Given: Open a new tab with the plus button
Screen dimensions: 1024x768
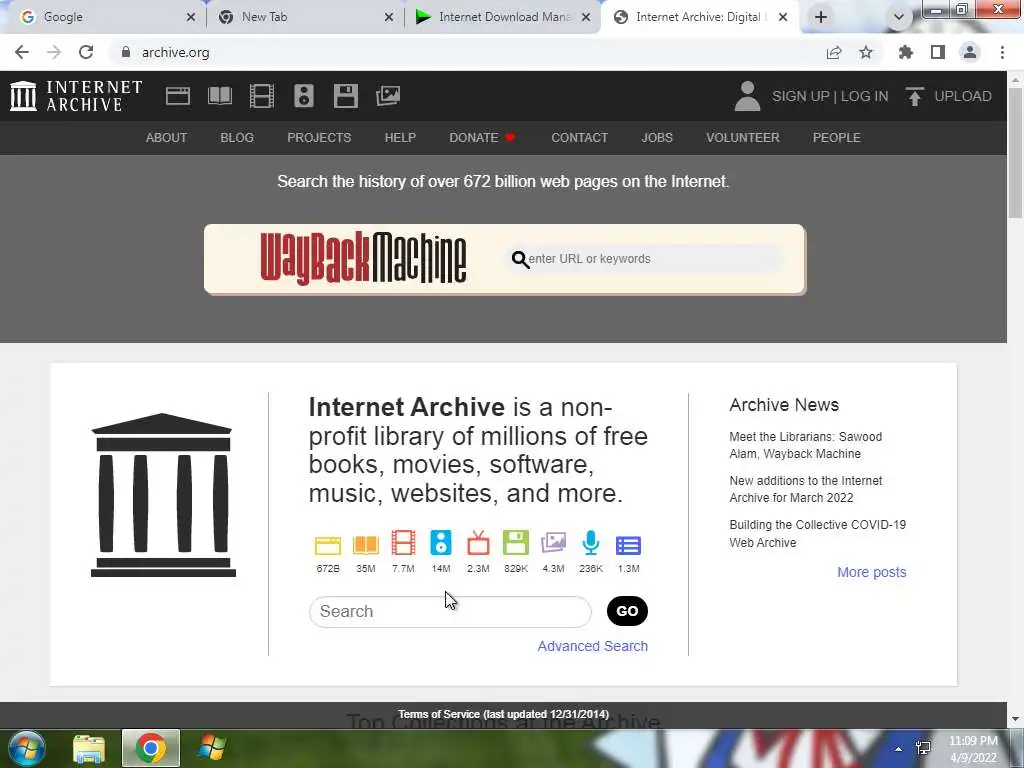Looking at the screenshot, I should (x=821, y=17).
